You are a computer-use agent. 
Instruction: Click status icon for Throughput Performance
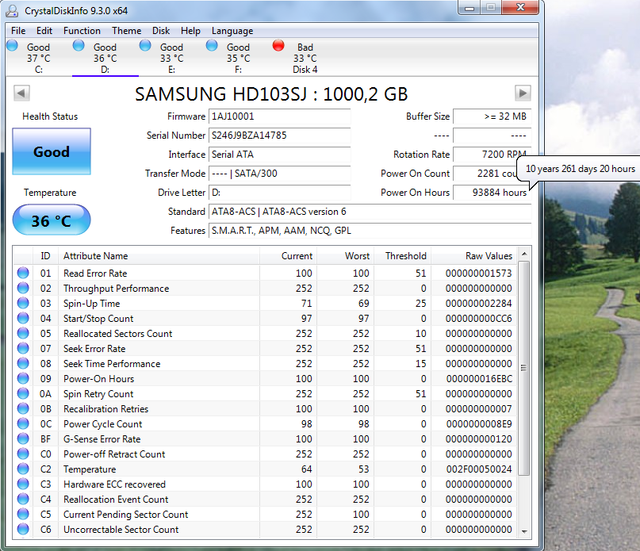(23, 288)
